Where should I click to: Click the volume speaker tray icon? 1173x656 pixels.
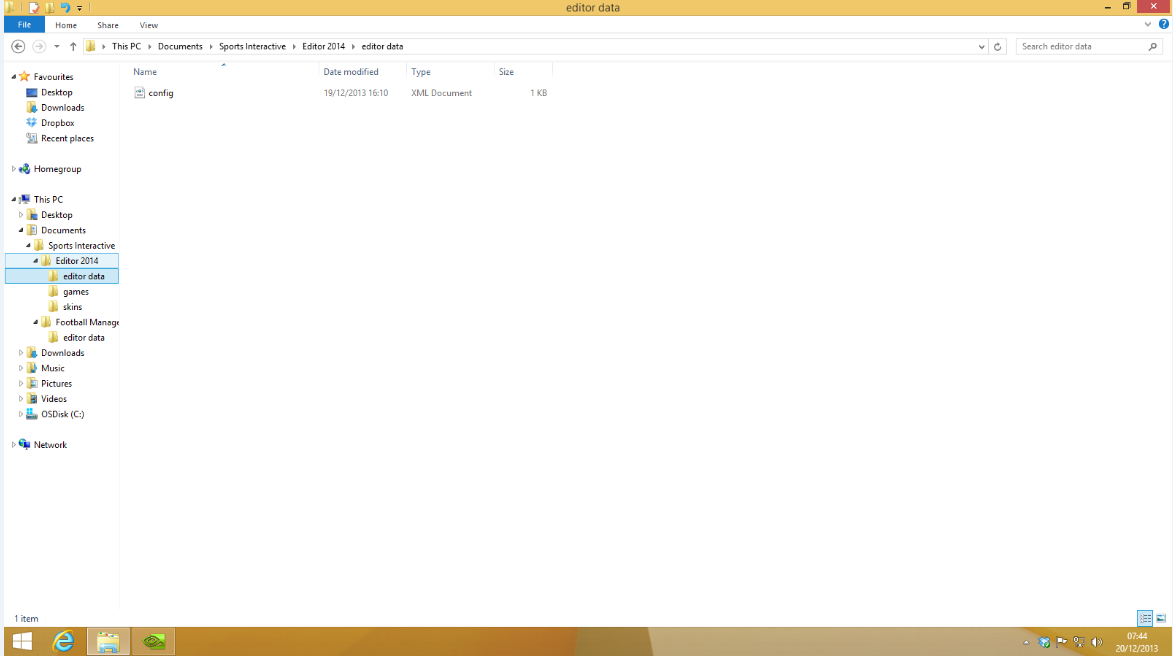click(1097, 642)
